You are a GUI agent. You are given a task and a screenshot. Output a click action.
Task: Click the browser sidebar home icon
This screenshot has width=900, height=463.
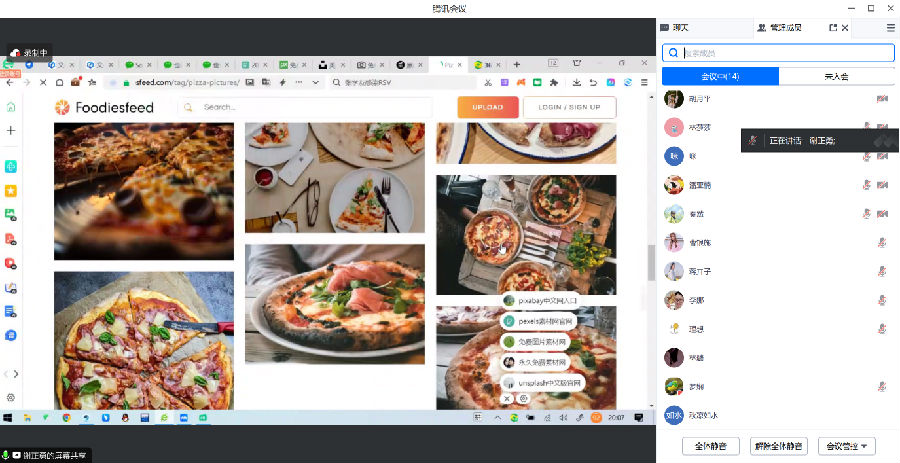11,106
